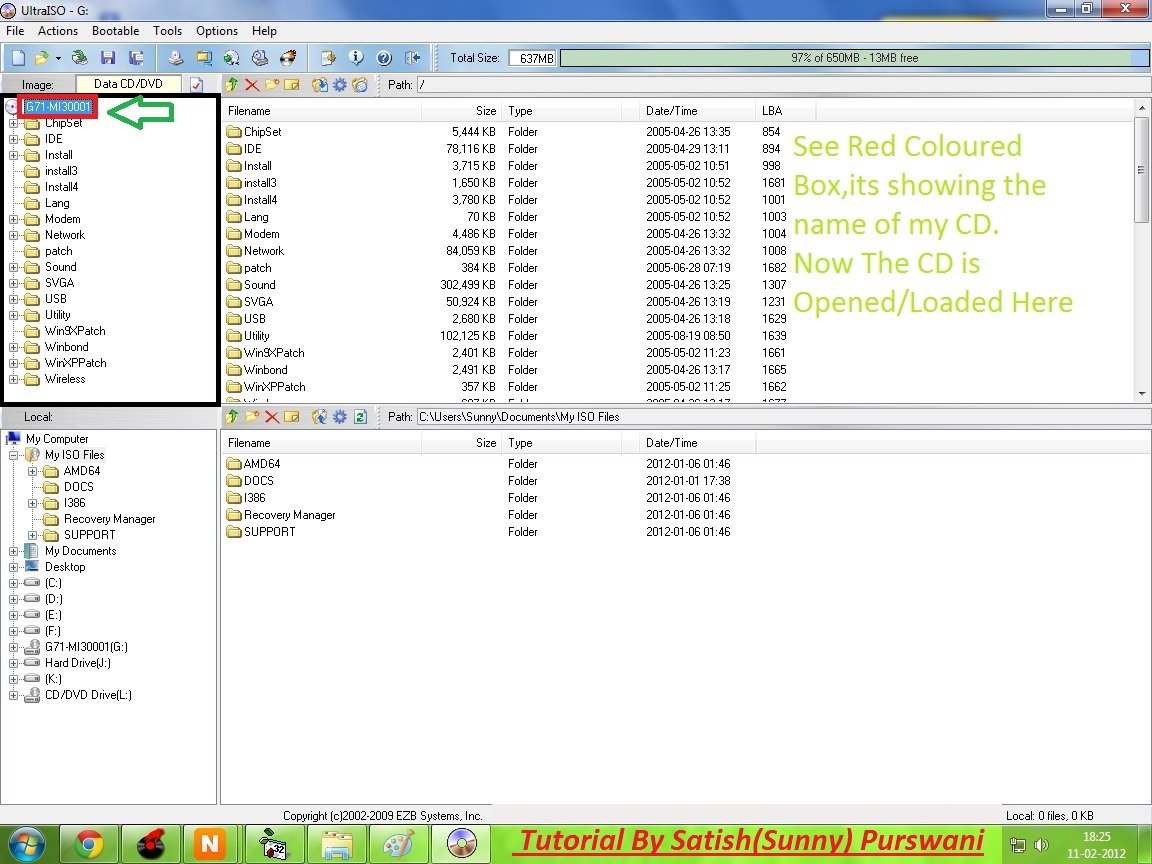Open the dropdown arrow beside the Open icon
The image size is (1152, 864).
click(57, 58)
